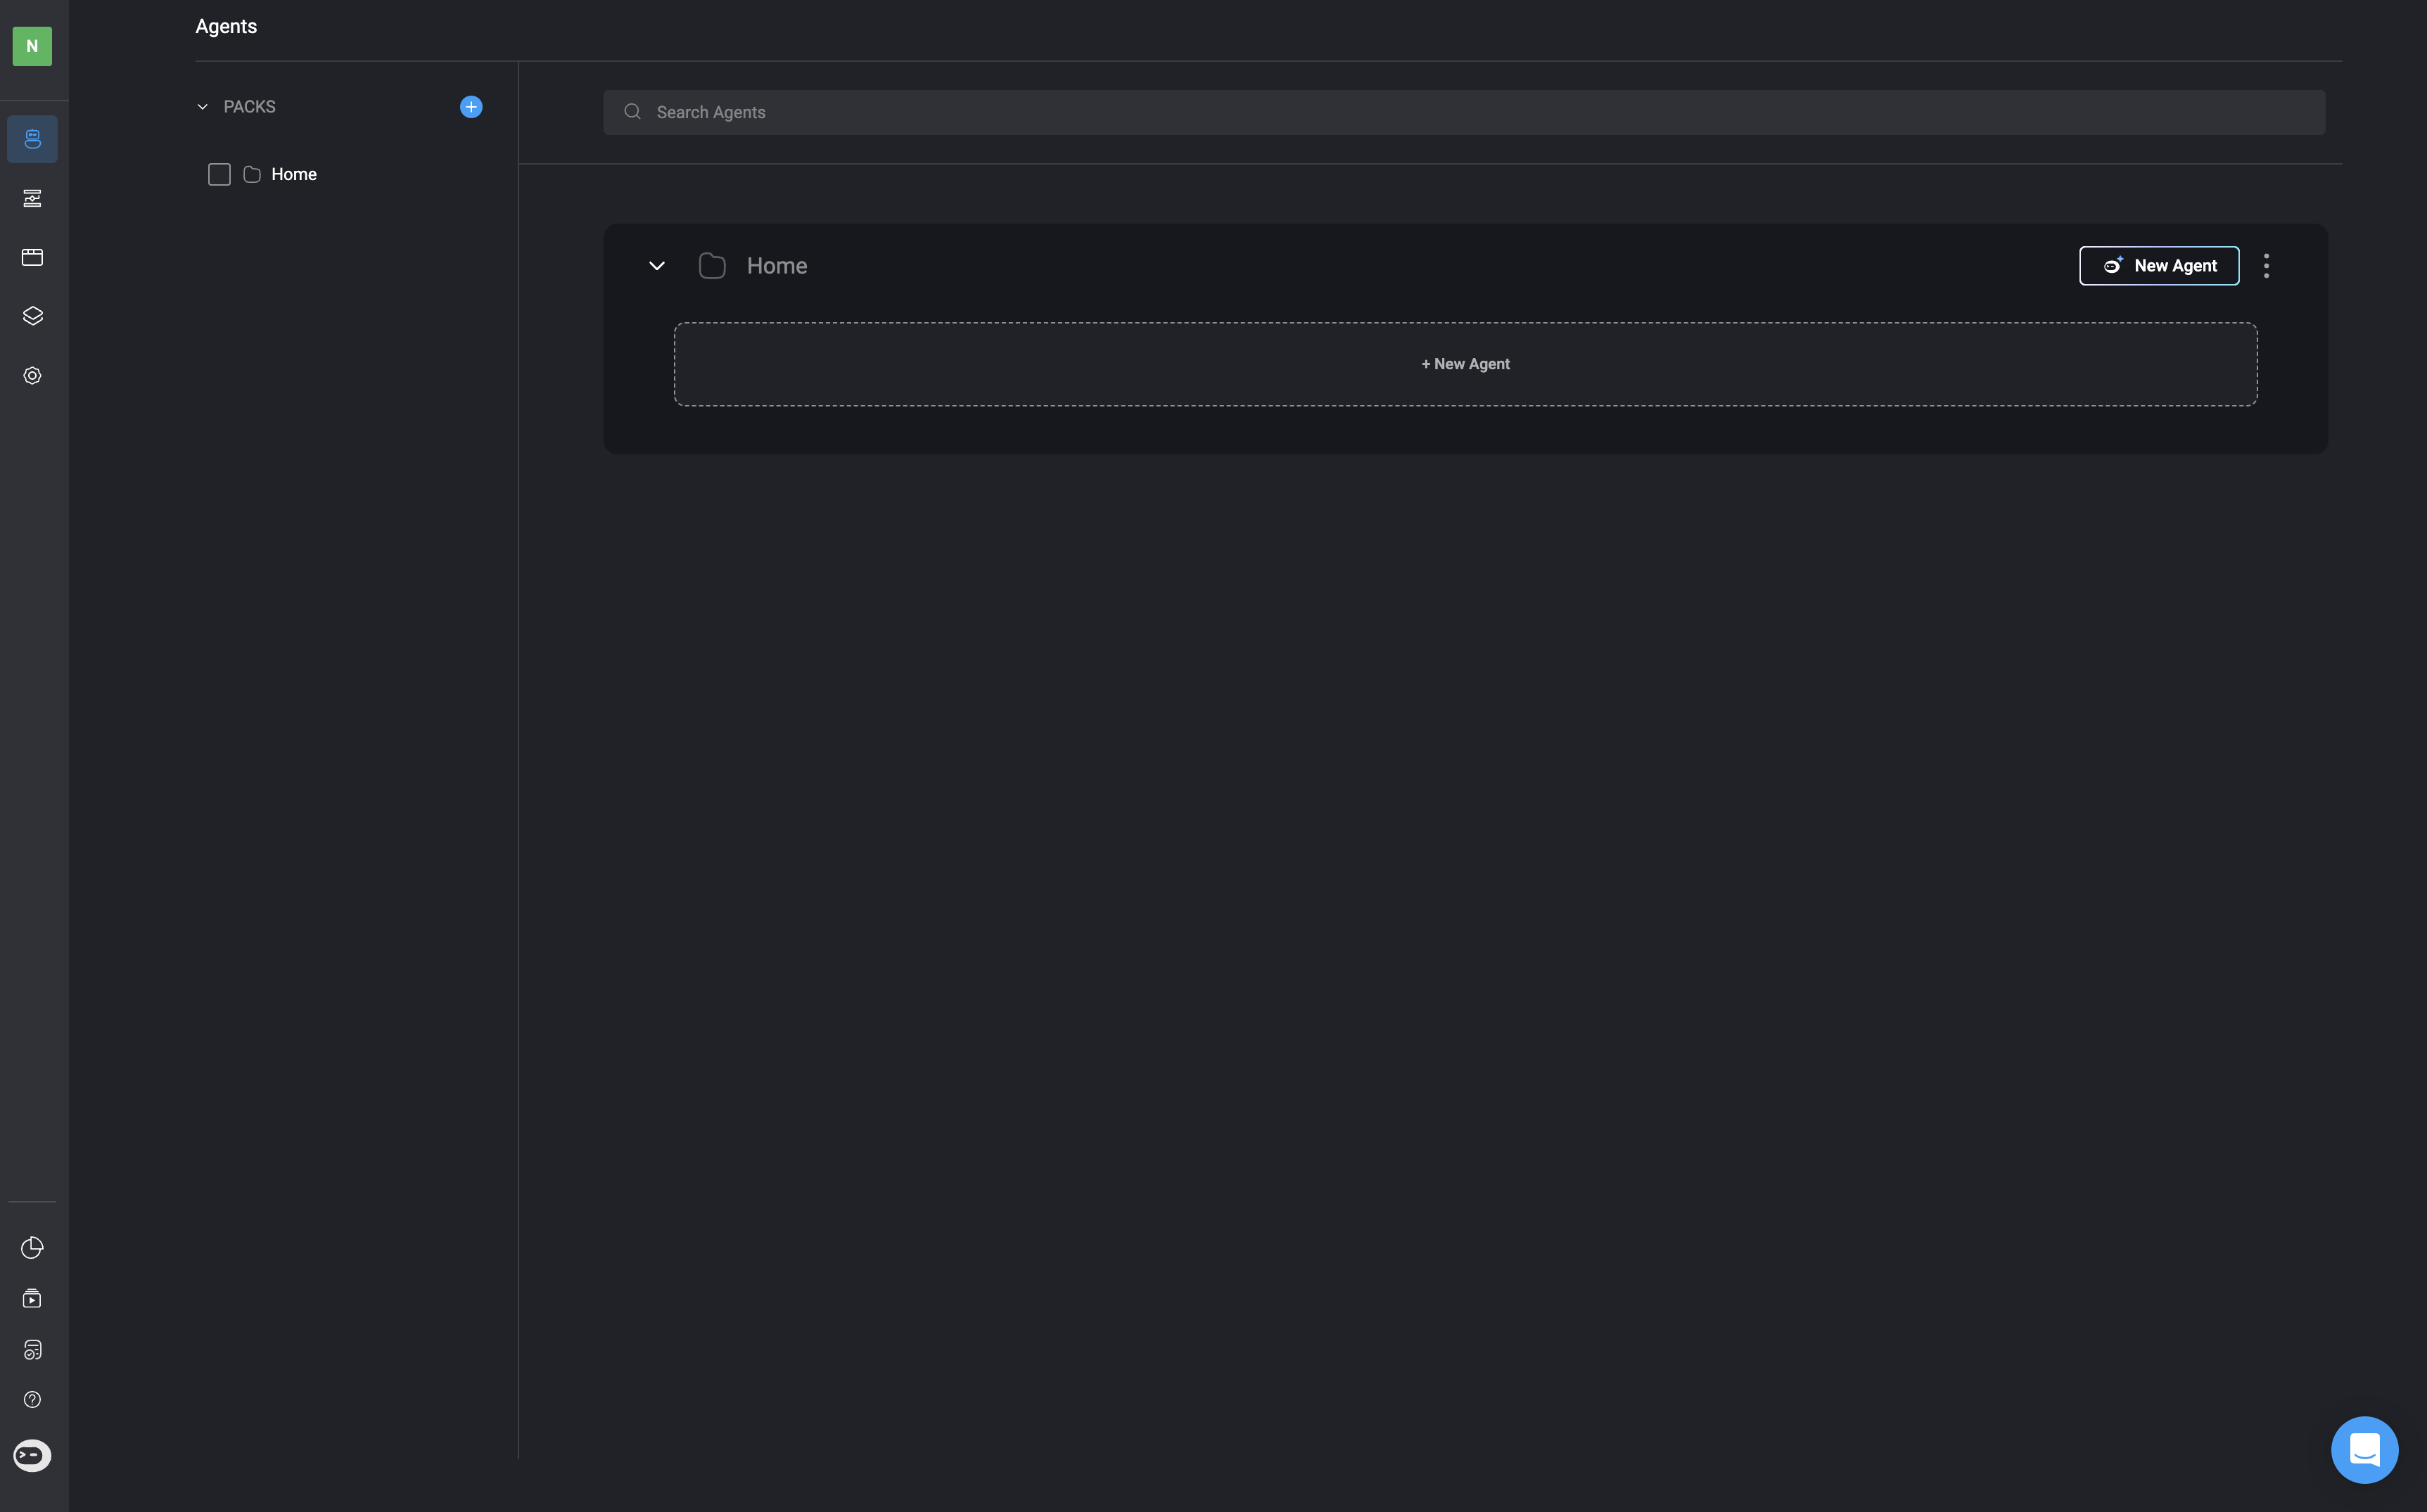This screenshot has height=1512, width=2427.
Task: Open the video library play icon
Action: coord(32,1298)
